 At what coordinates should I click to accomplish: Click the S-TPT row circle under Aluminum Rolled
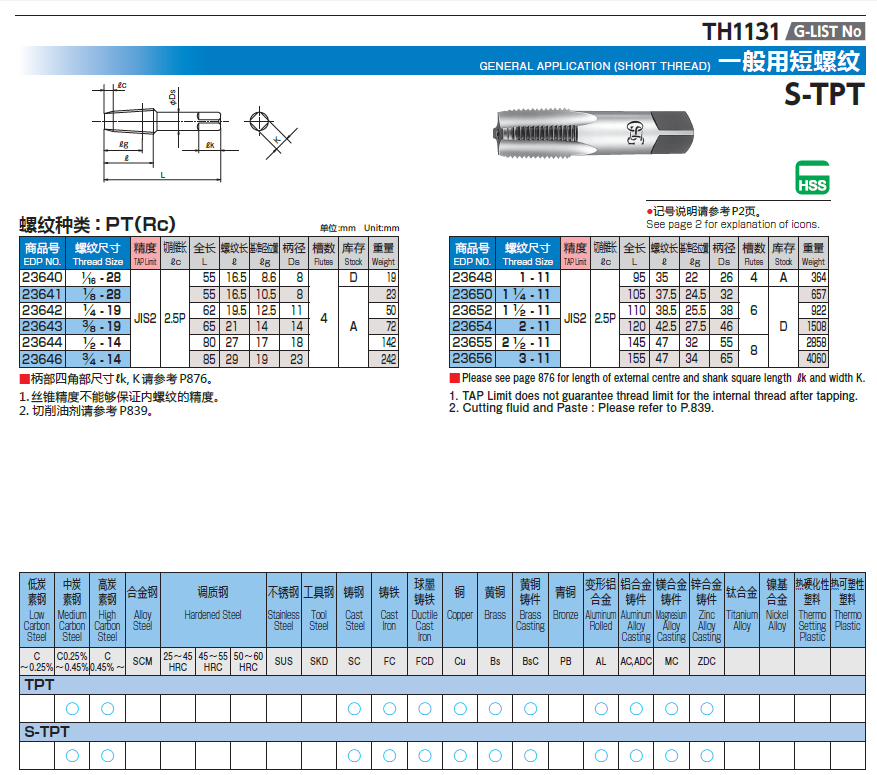pos(601,756)
